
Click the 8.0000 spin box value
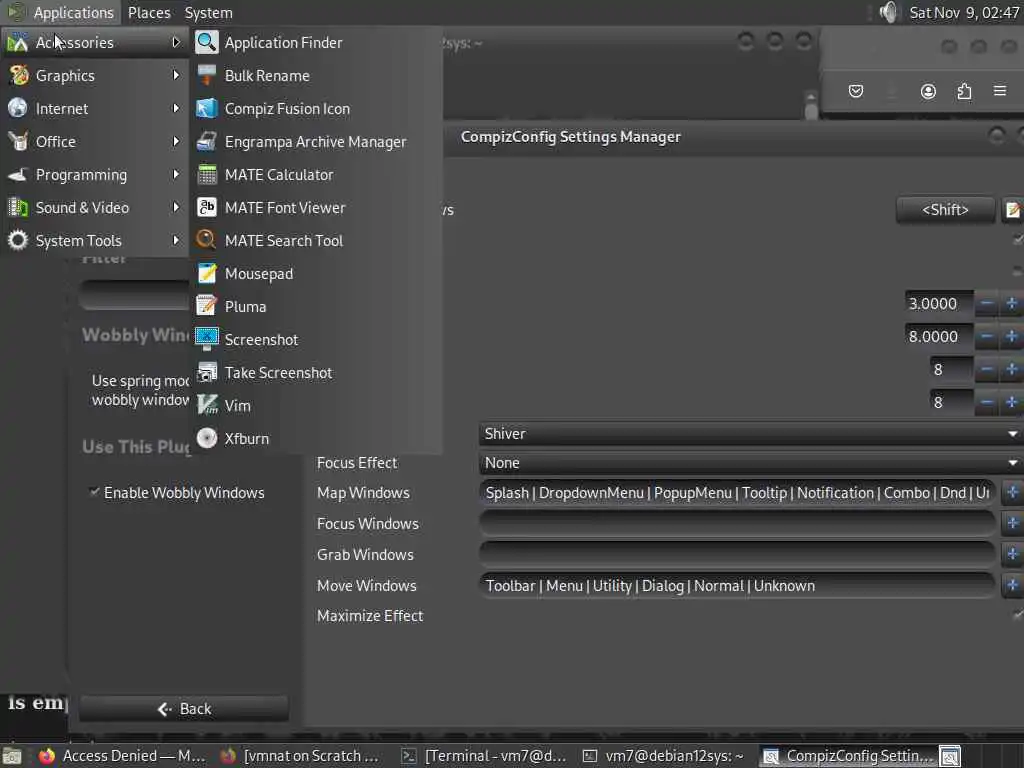(938, 336)
